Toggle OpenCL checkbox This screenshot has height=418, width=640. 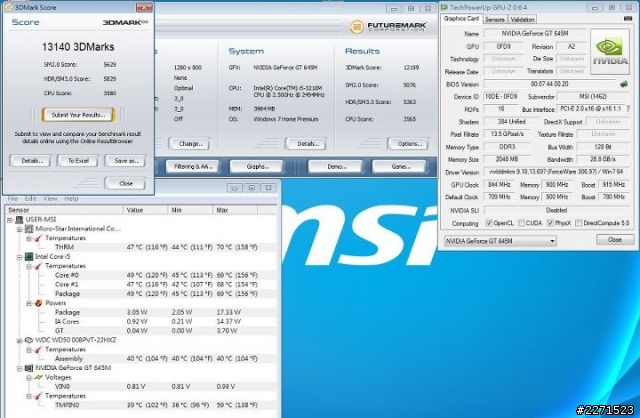(489, 223)
